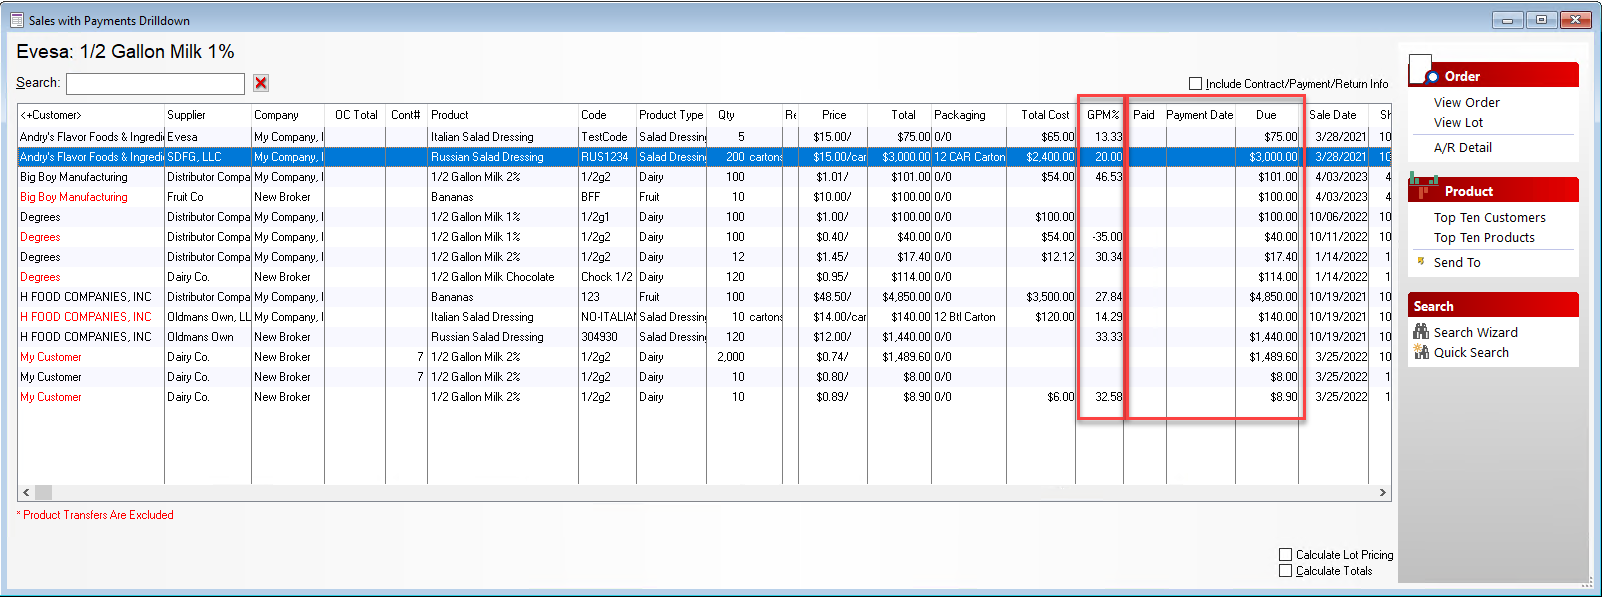Screen dimensions: 1602x599
Task: Show Top Ten Products
Action: tap(1484, 237)
